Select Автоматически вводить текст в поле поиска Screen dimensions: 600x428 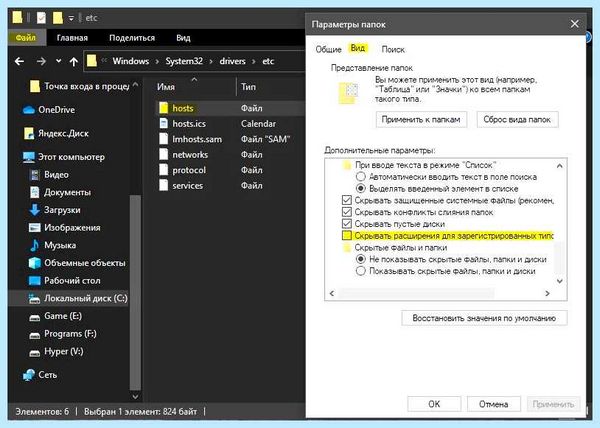click(360, 177)
